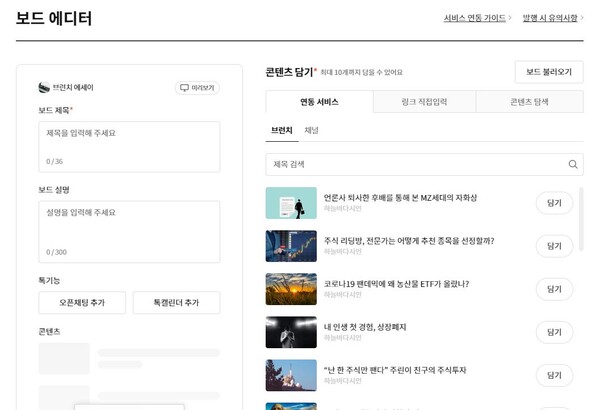Switch to the 링크 직접입력 tab
This screenshot has width=600, height=410.
[x=424, y=102]
